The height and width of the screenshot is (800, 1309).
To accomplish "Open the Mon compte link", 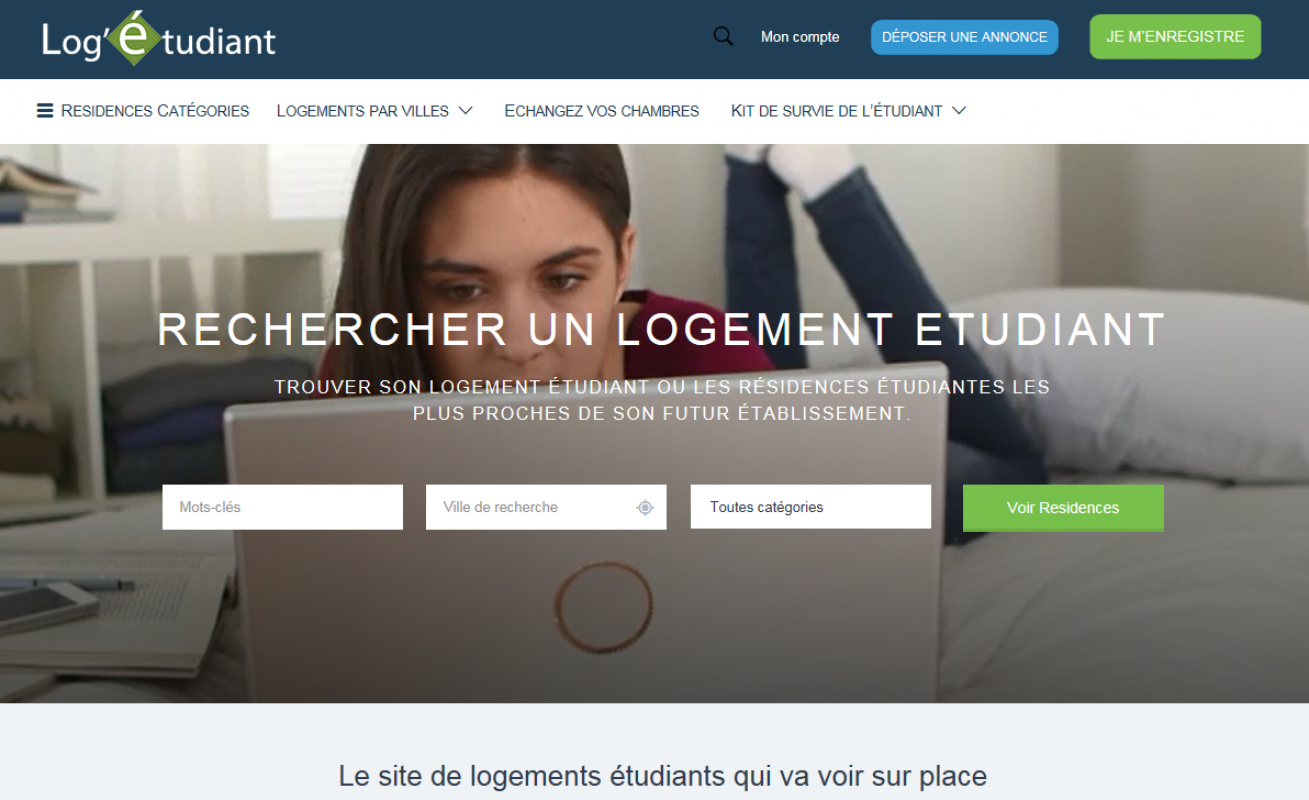I will [x=800, y=37].
